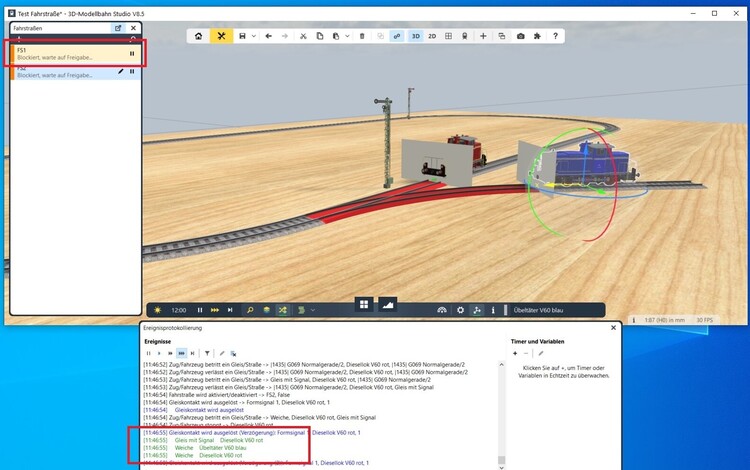
Task: Click the pencil edit icon for FS2
Action: (121, 71)
